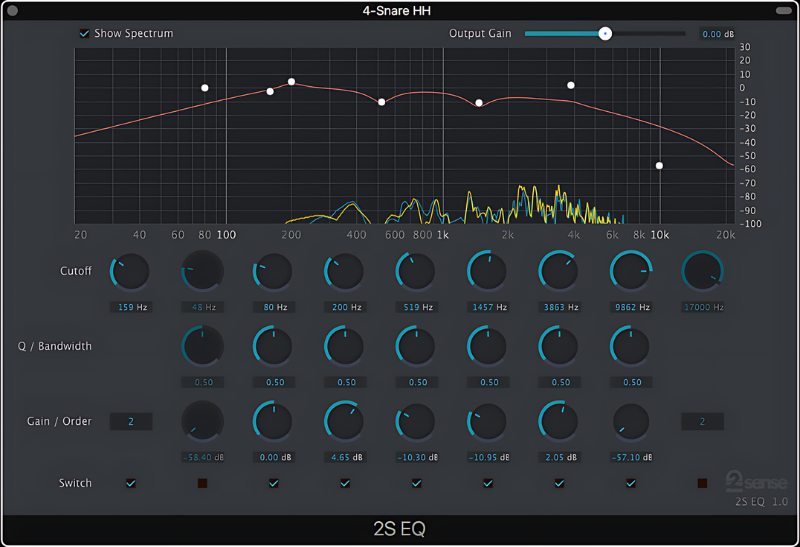Viewport: 800px width, 547px height.
Task: Click the 0.00 dB output gain value field
Action: click(x=717, y=34)
